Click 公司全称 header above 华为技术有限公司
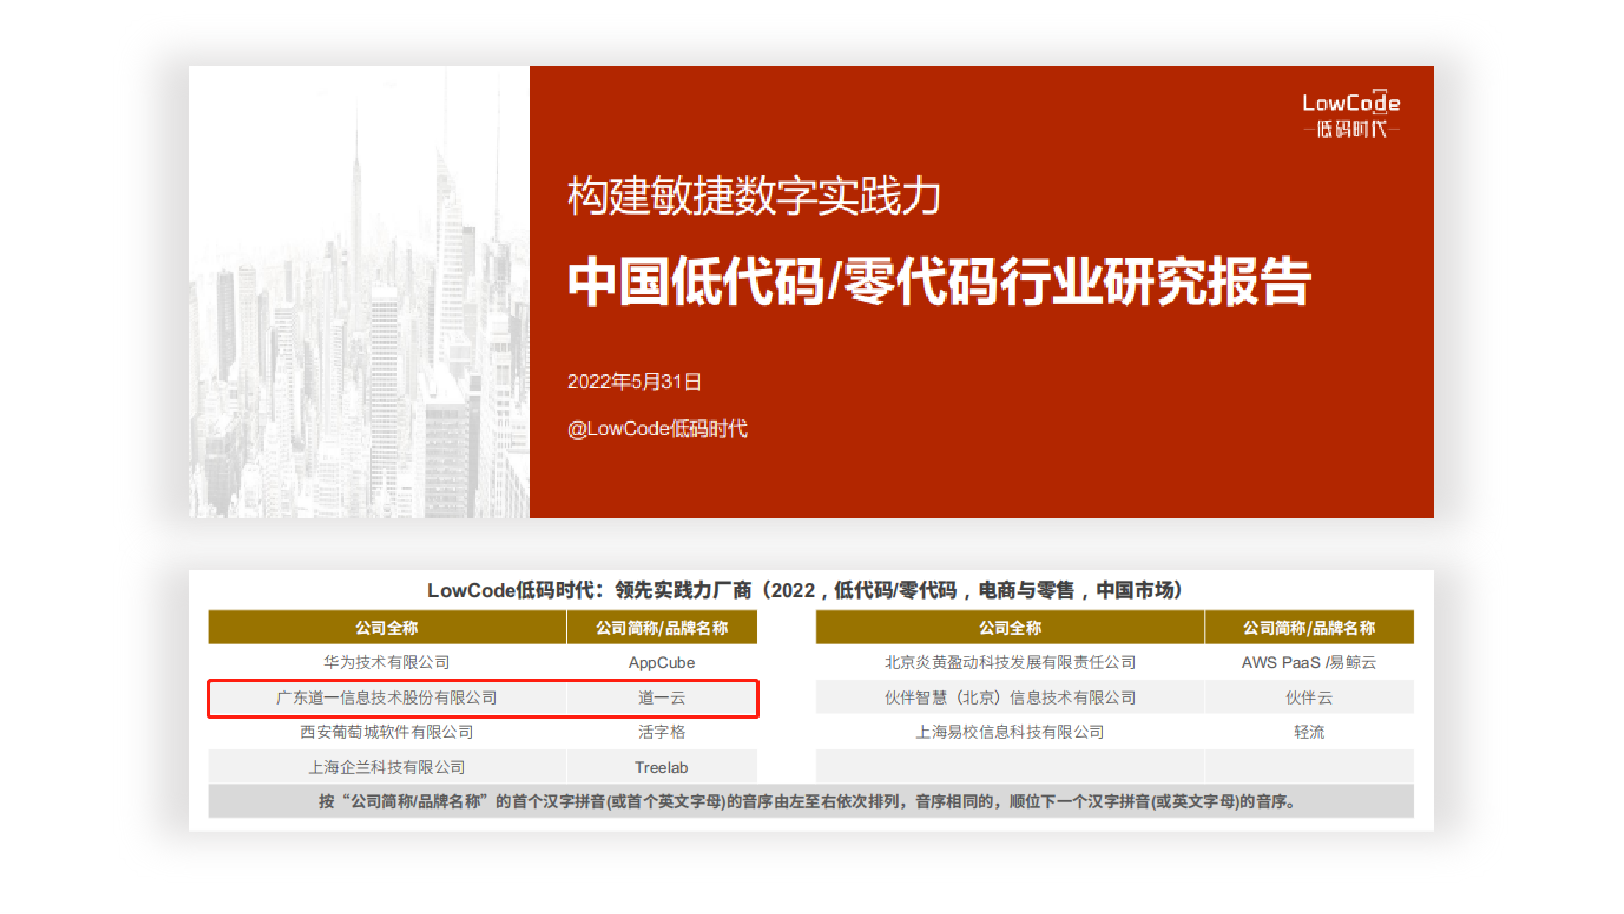The height and width of the screenshot is (914, 1624). 387,628
